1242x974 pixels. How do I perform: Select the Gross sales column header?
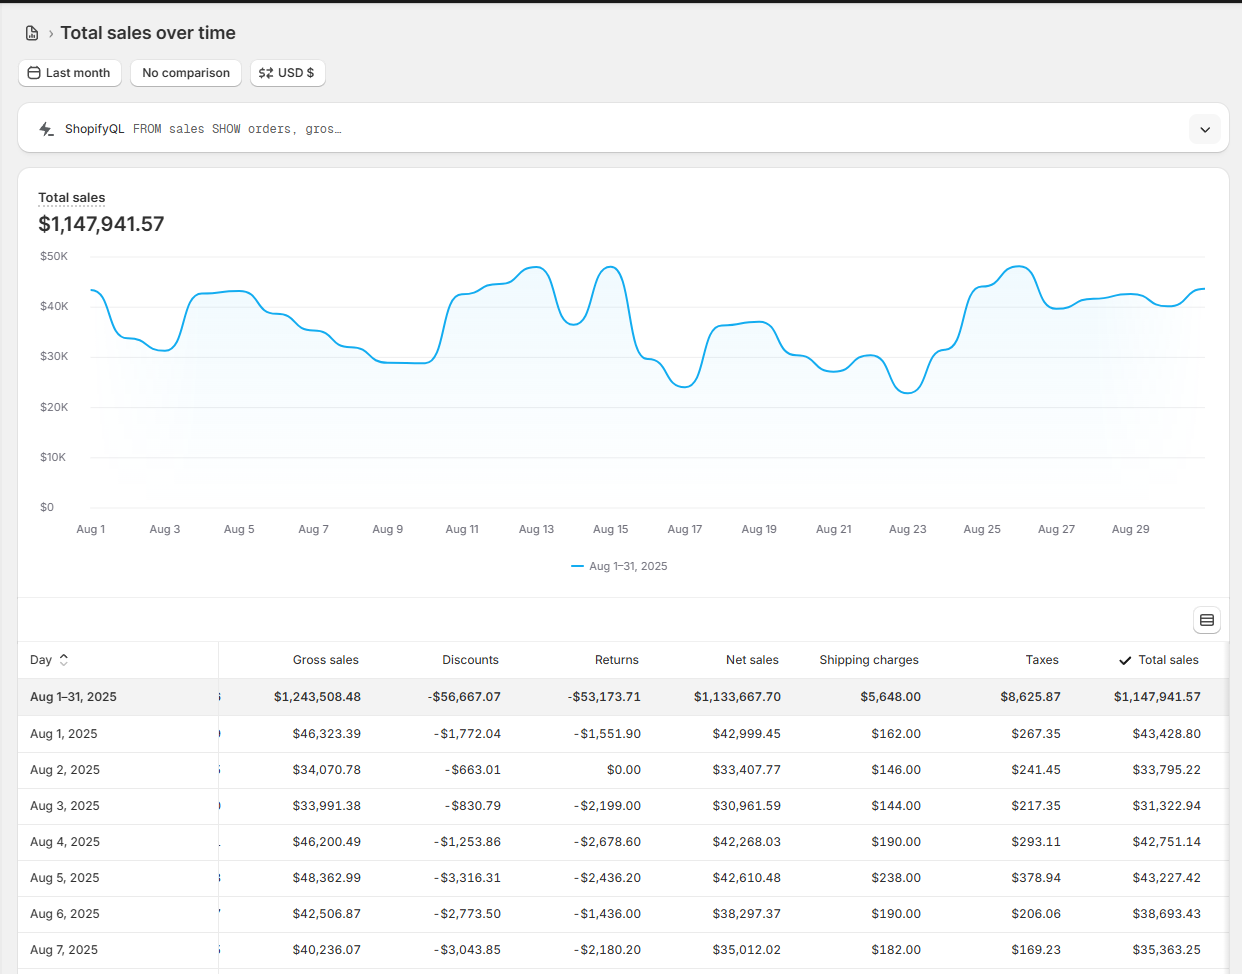(x=325, y=660)
